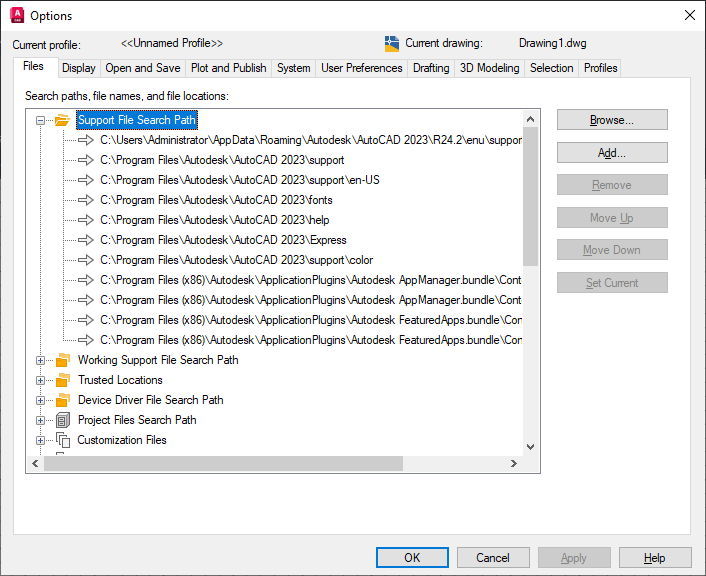Click the AutoCAD logo icon in title bar
The height and width of the screenshot is (576, 706).
coord(17,15)
